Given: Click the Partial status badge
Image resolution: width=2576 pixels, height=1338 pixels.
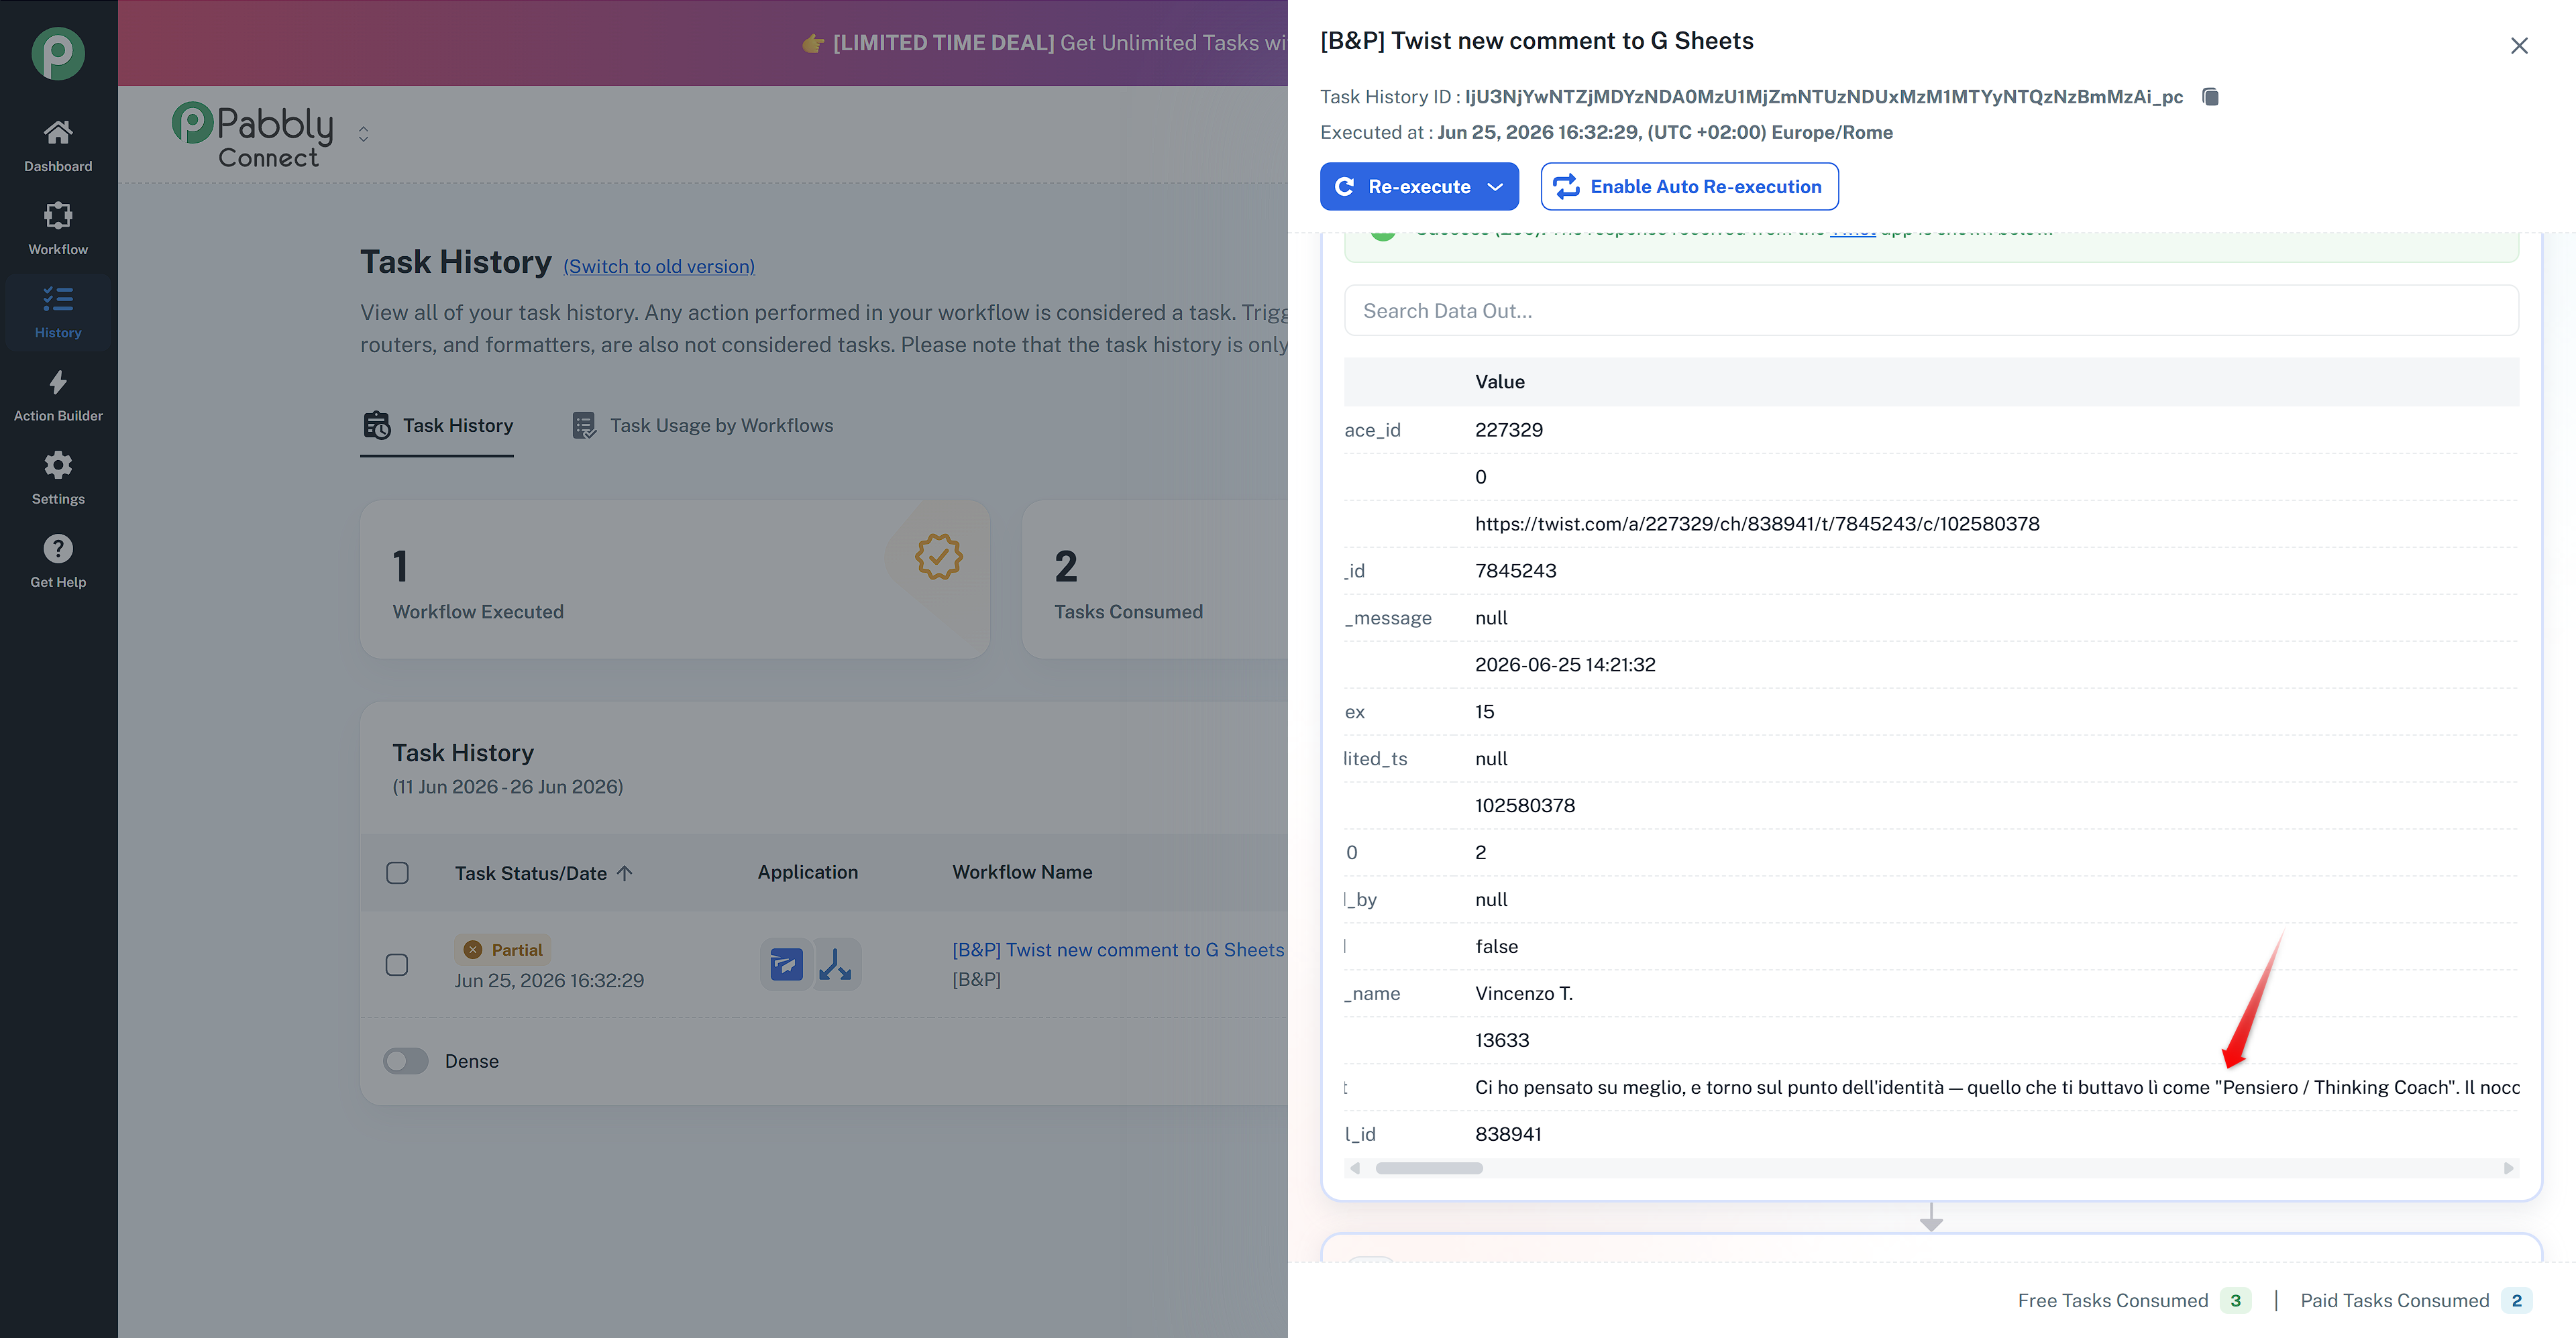Looking at the screenshot, I should click(503, 950).
